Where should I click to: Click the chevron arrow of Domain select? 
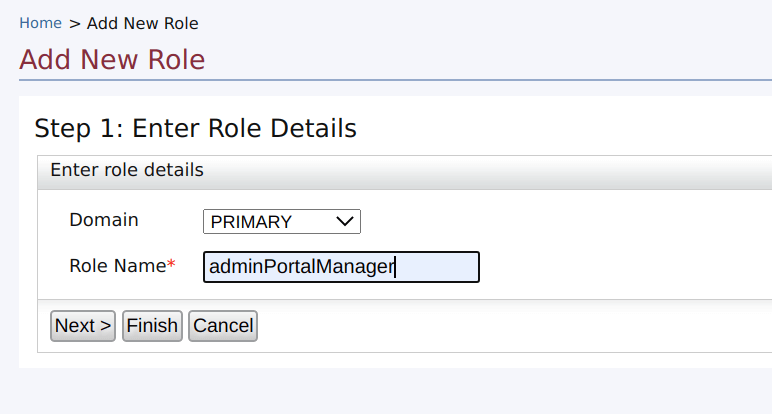click(345, 221)
